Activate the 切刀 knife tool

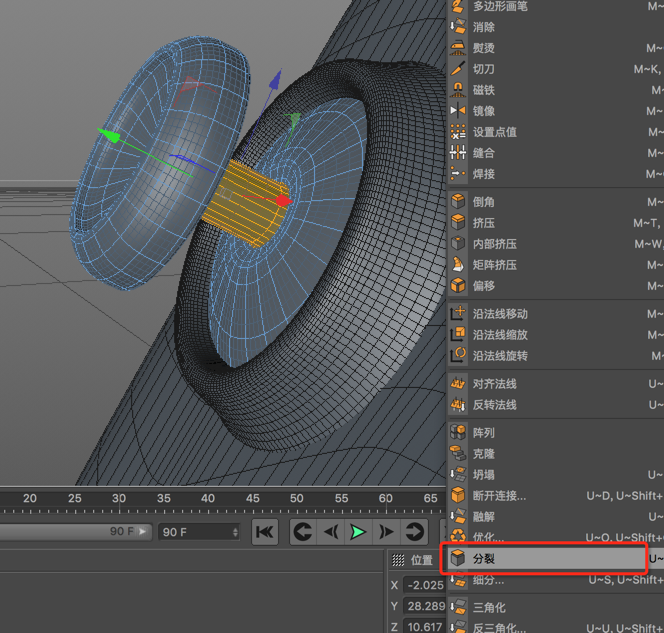tap(556, 69)
